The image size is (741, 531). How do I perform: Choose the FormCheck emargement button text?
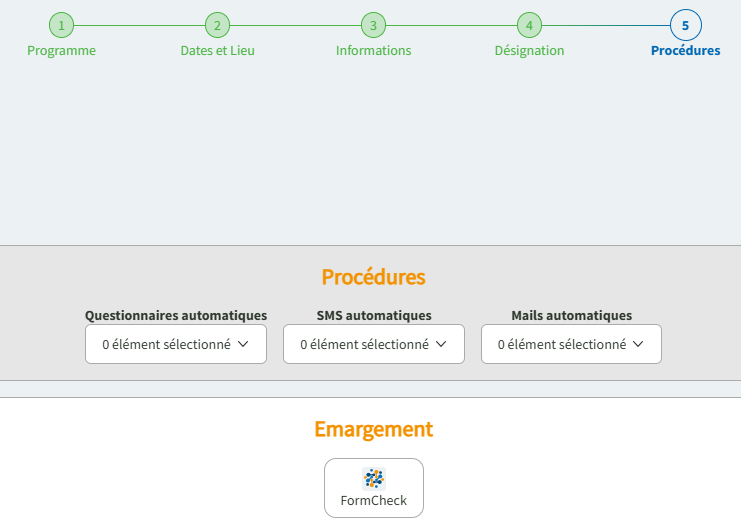pyautogui.click(x=374, y=501)
